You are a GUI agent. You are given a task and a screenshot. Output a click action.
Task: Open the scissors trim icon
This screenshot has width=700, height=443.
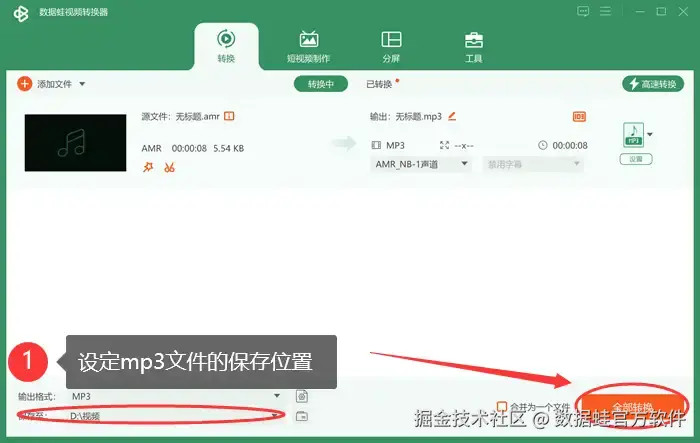pyautogui.click(x=170, y=167)
